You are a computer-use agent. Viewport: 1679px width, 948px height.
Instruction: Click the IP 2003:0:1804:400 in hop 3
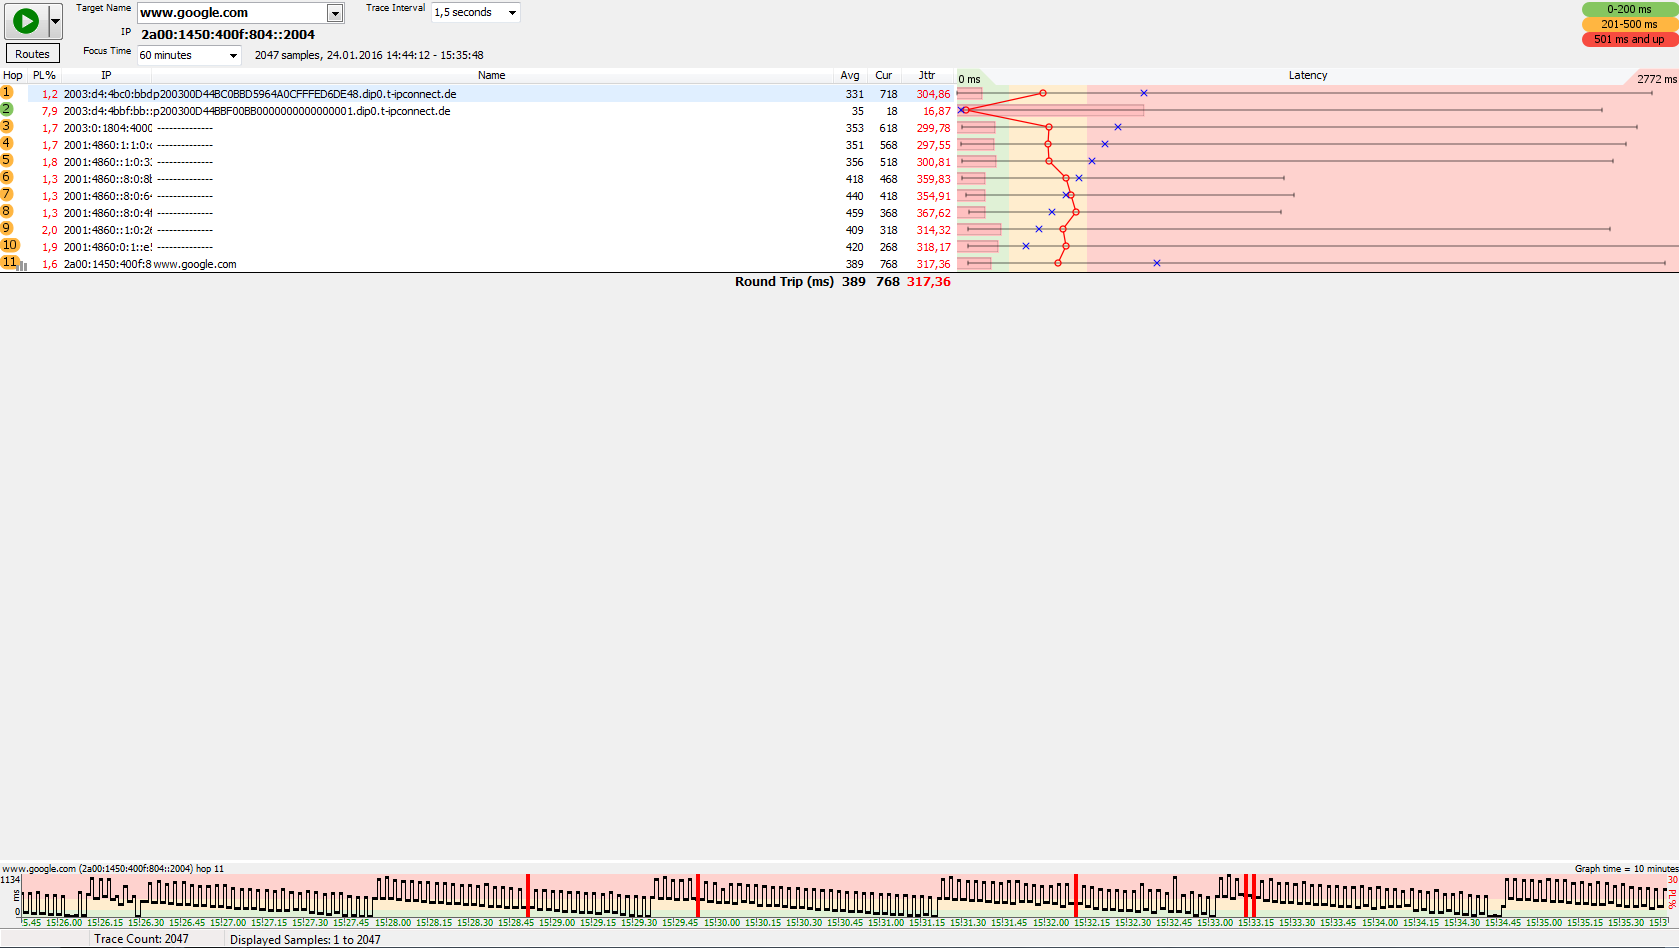108,129
